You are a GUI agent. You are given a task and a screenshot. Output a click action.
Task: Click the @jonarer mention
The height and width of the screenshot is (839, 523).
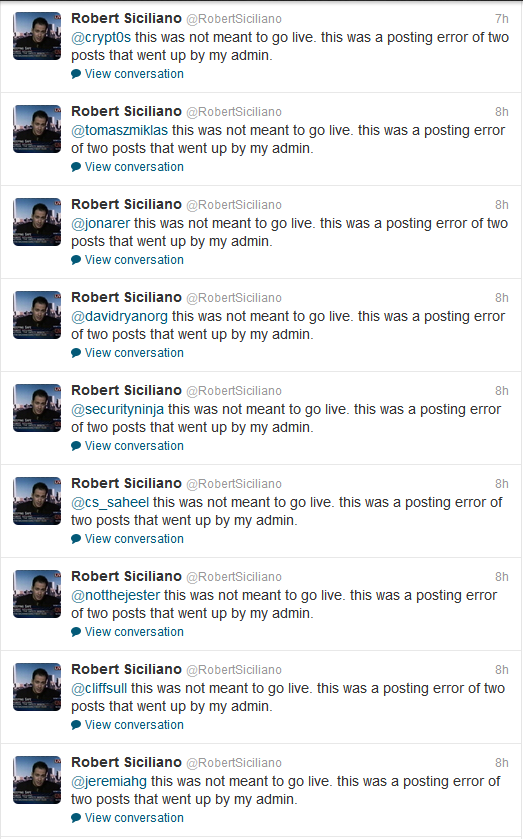pyautogui.click(x=101, y=224)
